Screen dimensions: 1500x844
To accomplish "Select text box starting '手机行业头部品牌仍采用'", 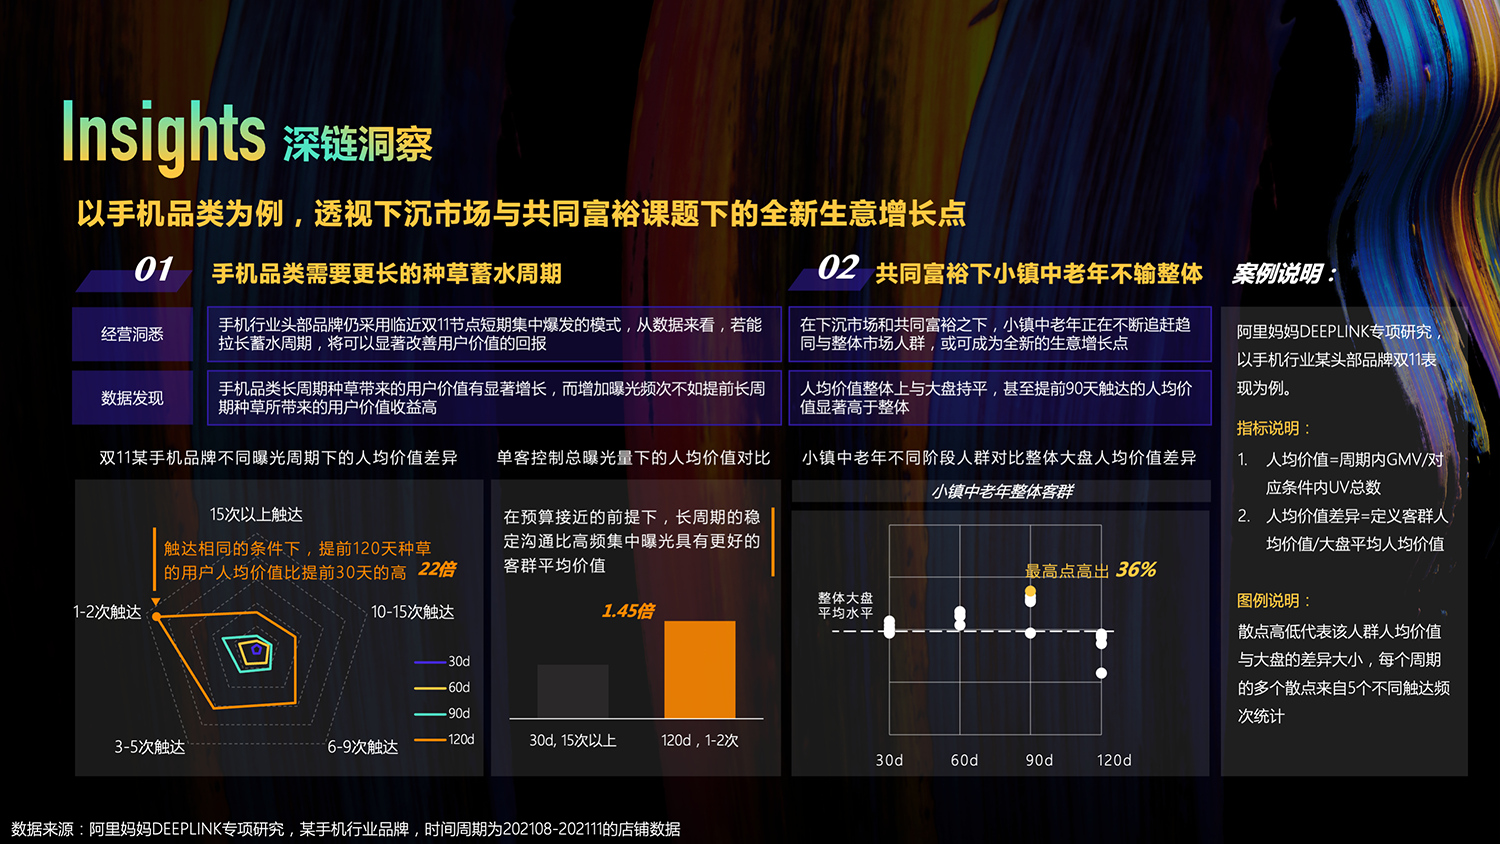I will (494, 334).
